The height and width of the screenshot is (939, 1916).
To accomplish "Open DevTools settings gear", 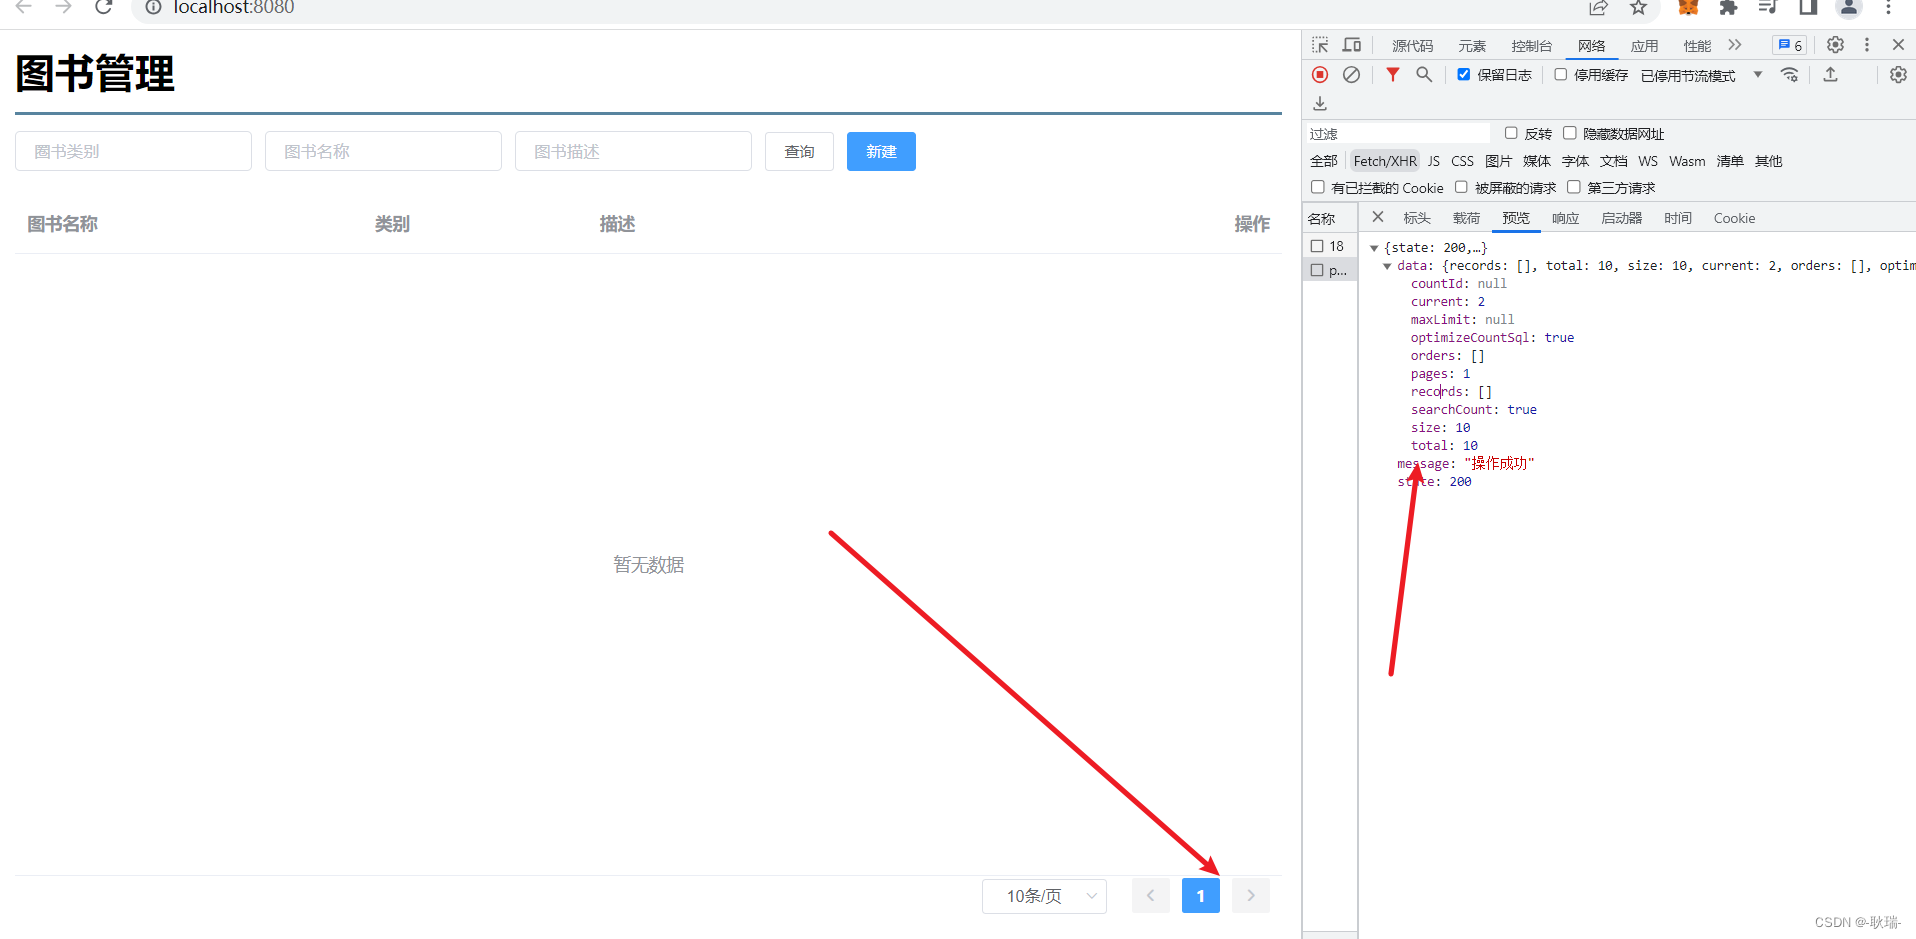I will (1835, 45).
